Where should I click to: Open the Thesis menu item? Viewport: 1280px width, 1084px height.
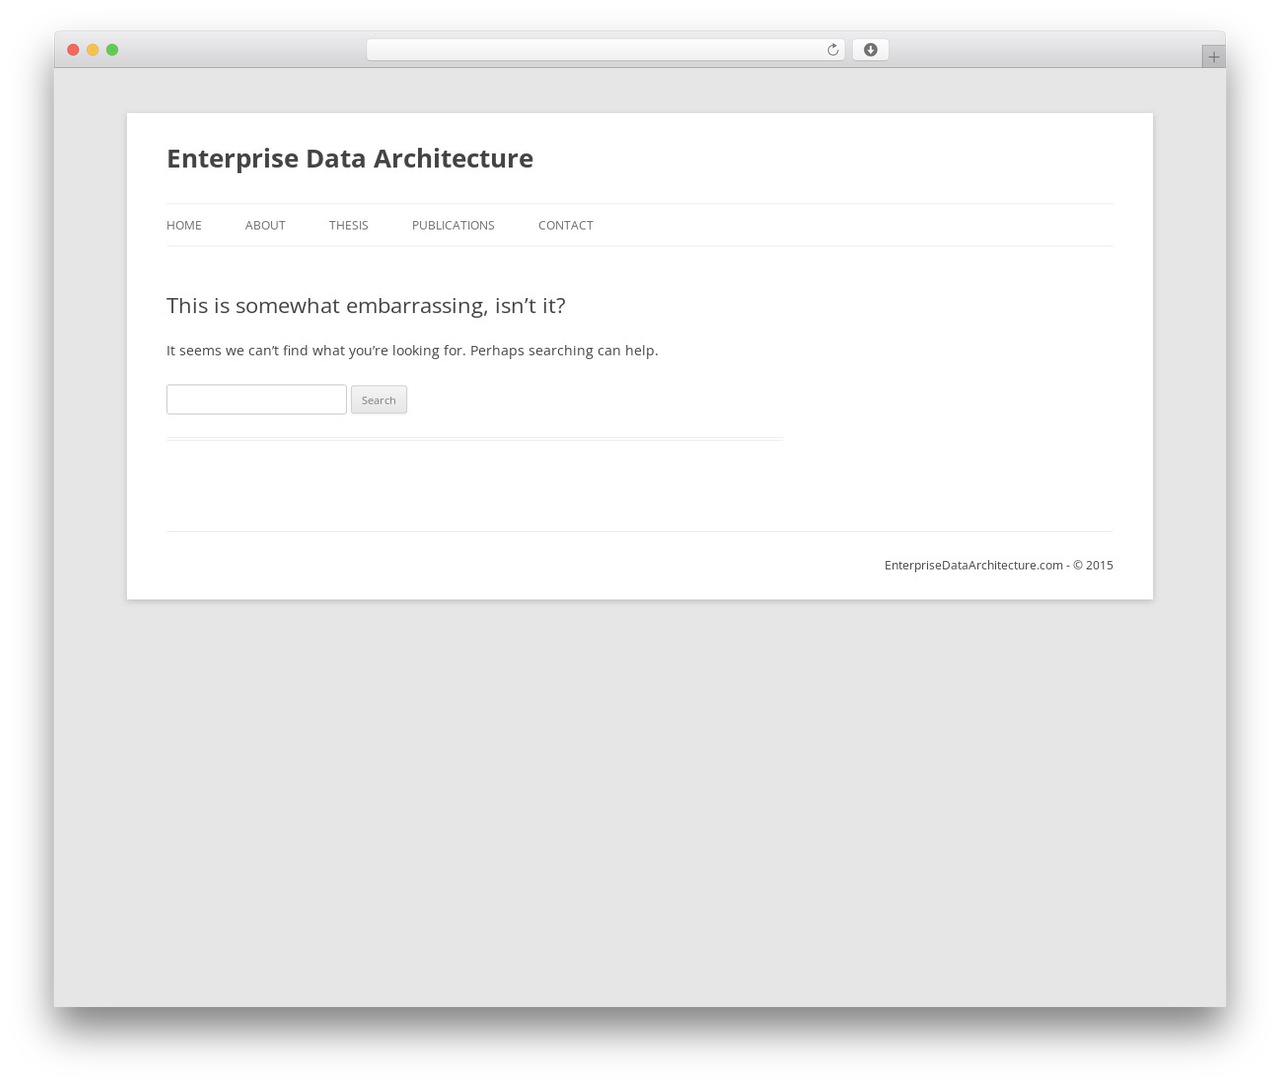click(x=348, y=225)
